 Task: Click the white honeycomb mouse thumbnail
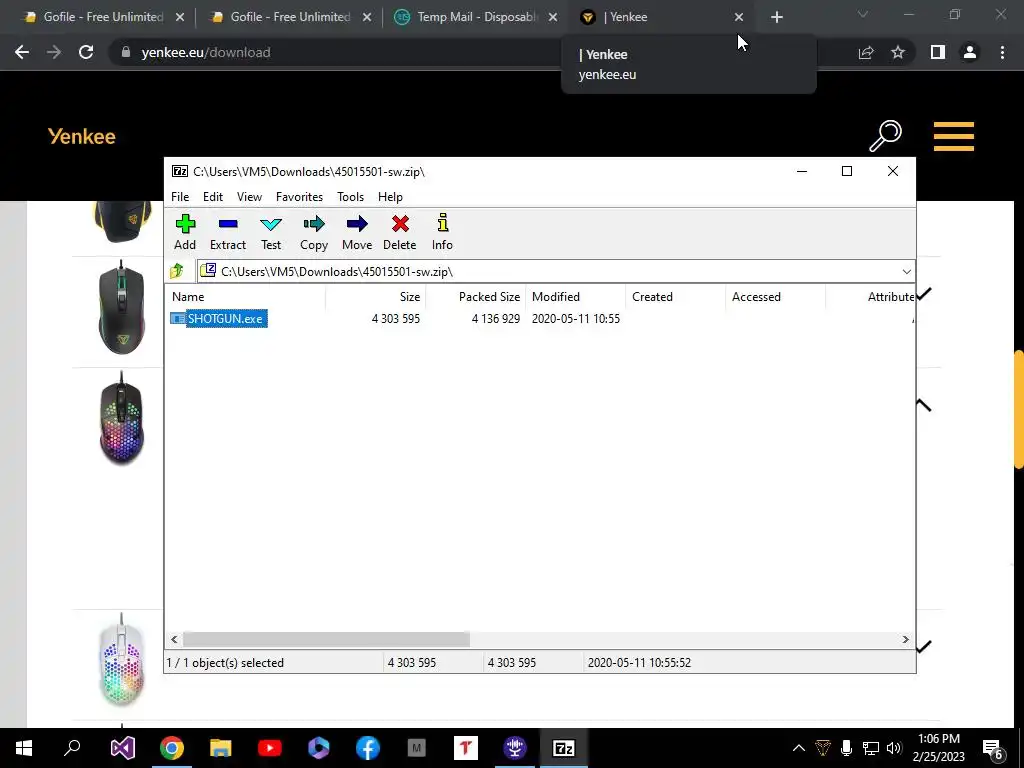(122, 660)
